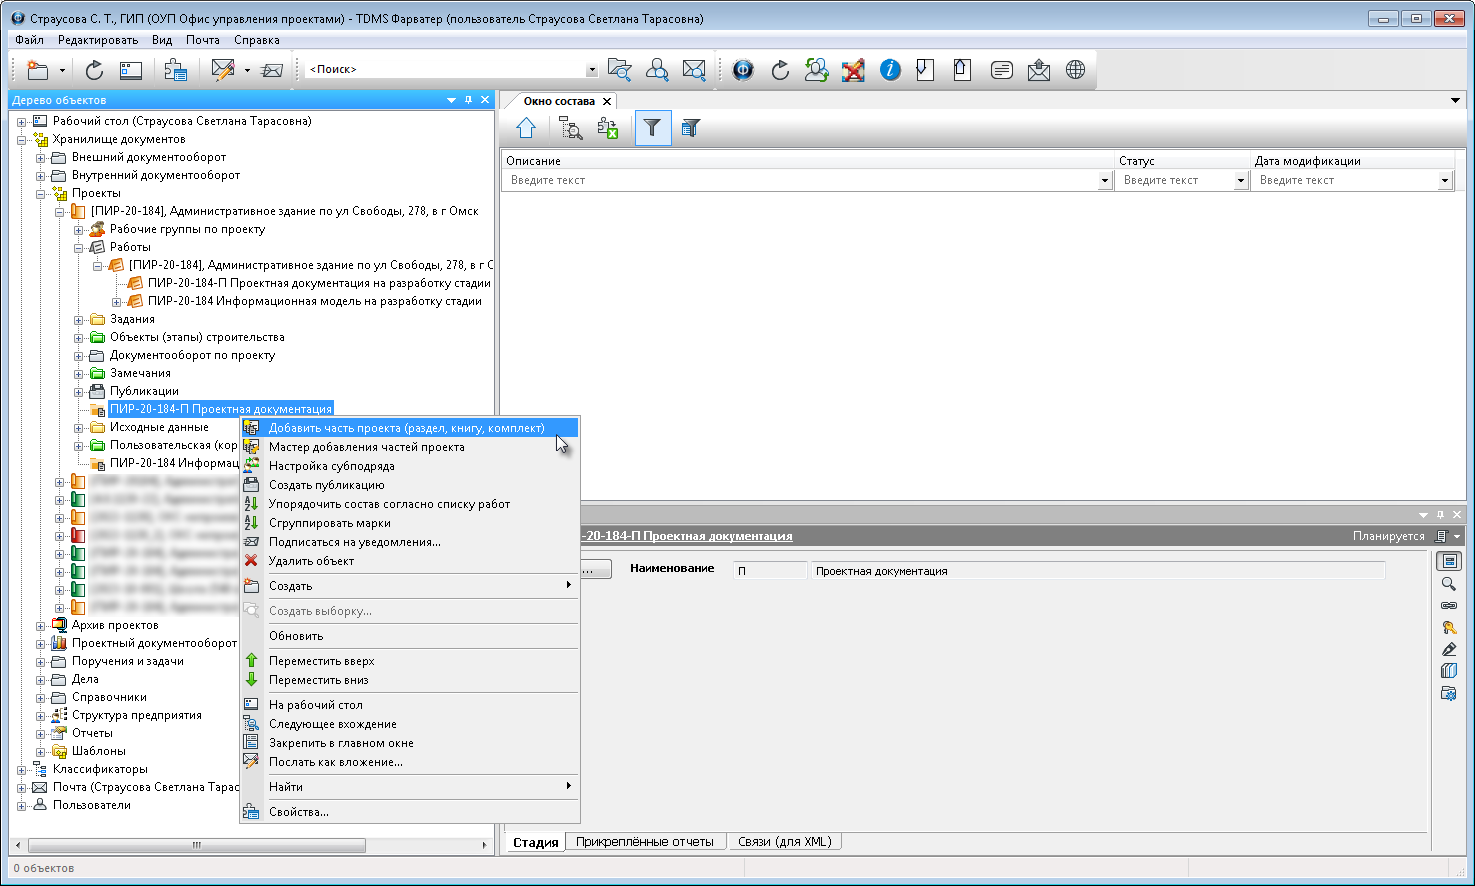Click the create new object toolbar icon

tap(38, 70)
